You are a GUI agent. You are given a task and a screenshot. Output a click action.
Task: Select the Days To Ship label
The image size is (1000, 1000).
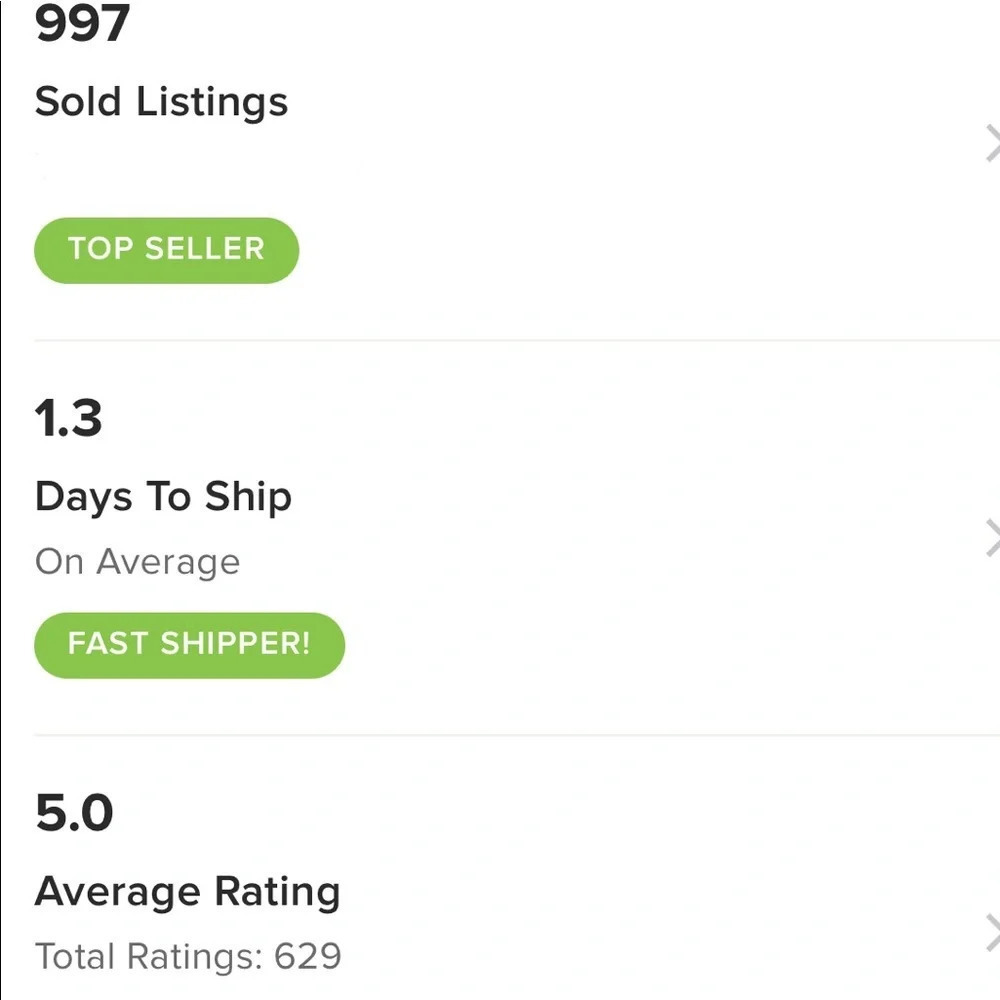pyautogui.click(x=163, y=495)
